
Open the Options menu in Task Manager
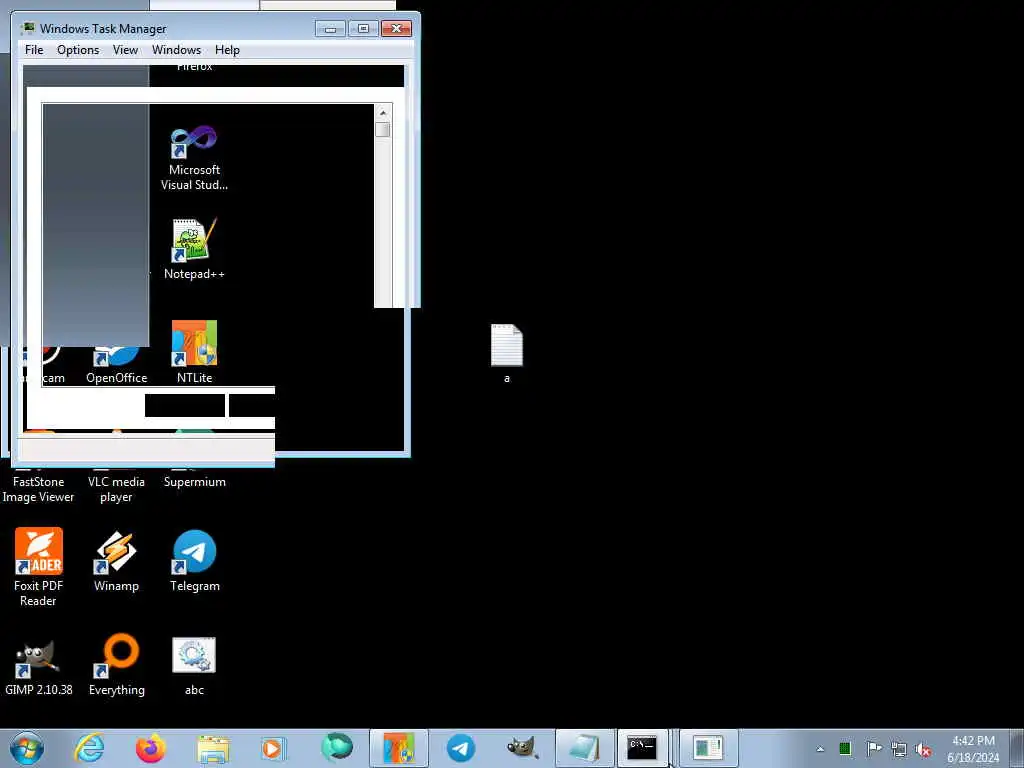pyautogui.click(x=78, y=50)
